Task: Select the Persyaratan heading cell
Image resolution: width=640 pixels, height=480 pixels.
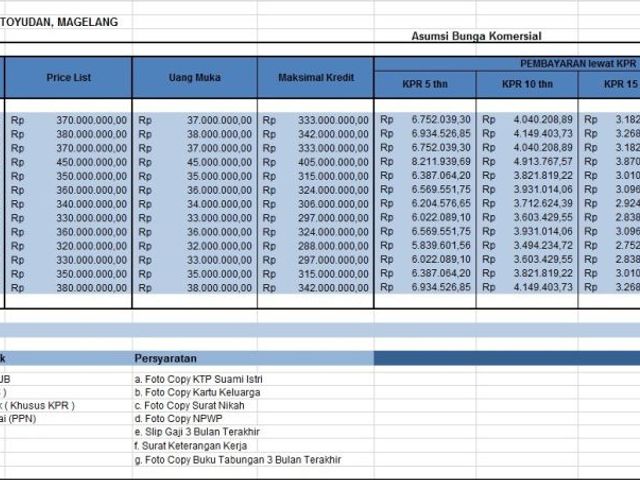Action: (x=166, y=358)
